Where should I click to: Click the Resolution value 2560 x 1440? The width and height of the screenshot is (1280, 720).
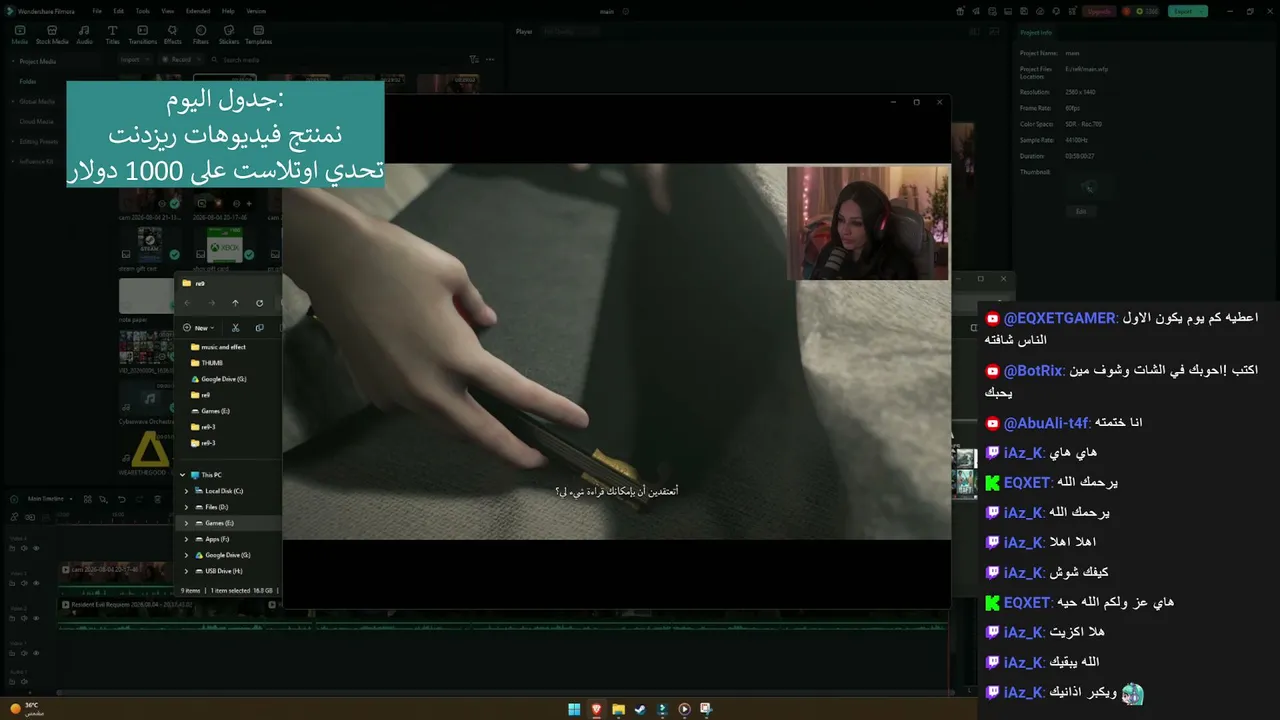[1081, 91]
